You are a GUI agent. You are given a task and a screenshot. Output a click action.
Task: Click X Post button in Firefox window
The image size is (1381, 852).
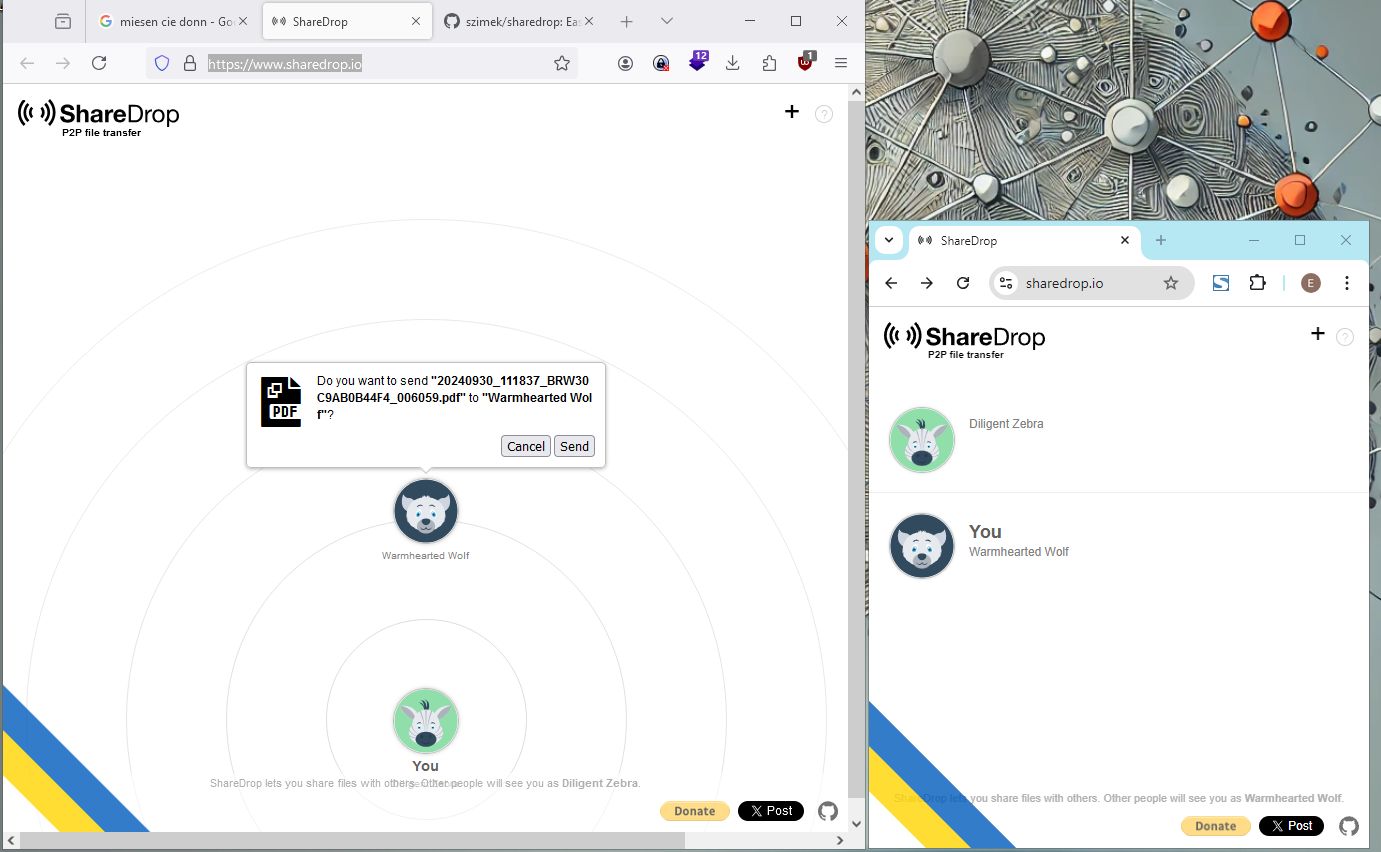click(x=771, y=811)
